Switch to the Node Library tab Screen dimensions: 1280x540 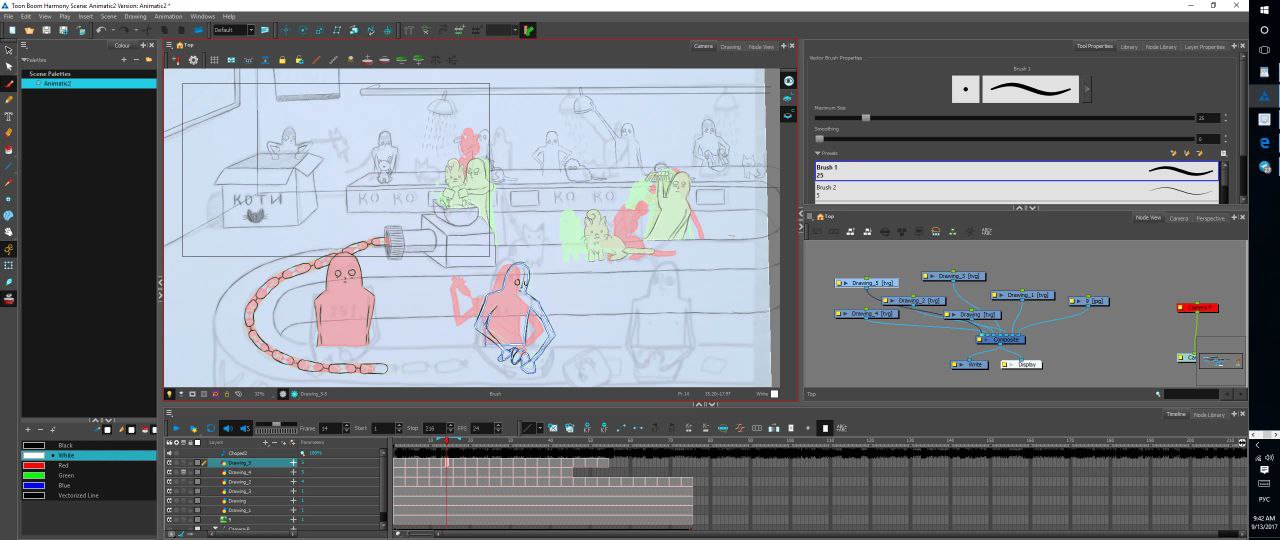point(1161,46)
